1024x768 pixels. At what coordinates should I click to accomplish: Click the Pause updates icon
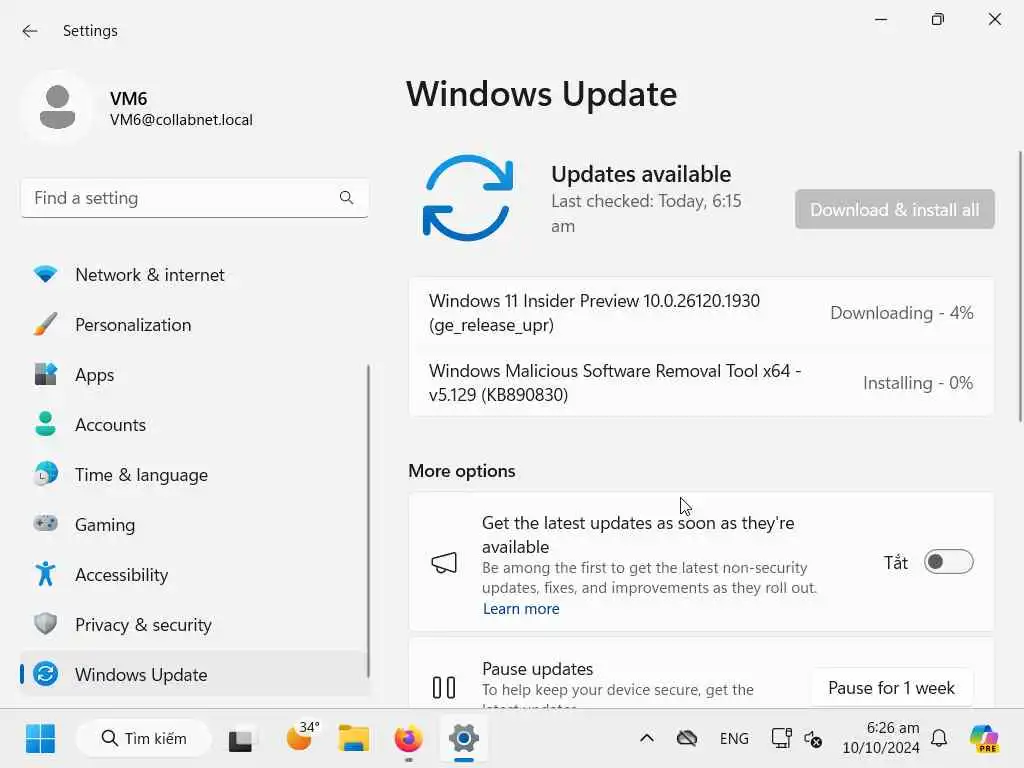tap(444, 687)
